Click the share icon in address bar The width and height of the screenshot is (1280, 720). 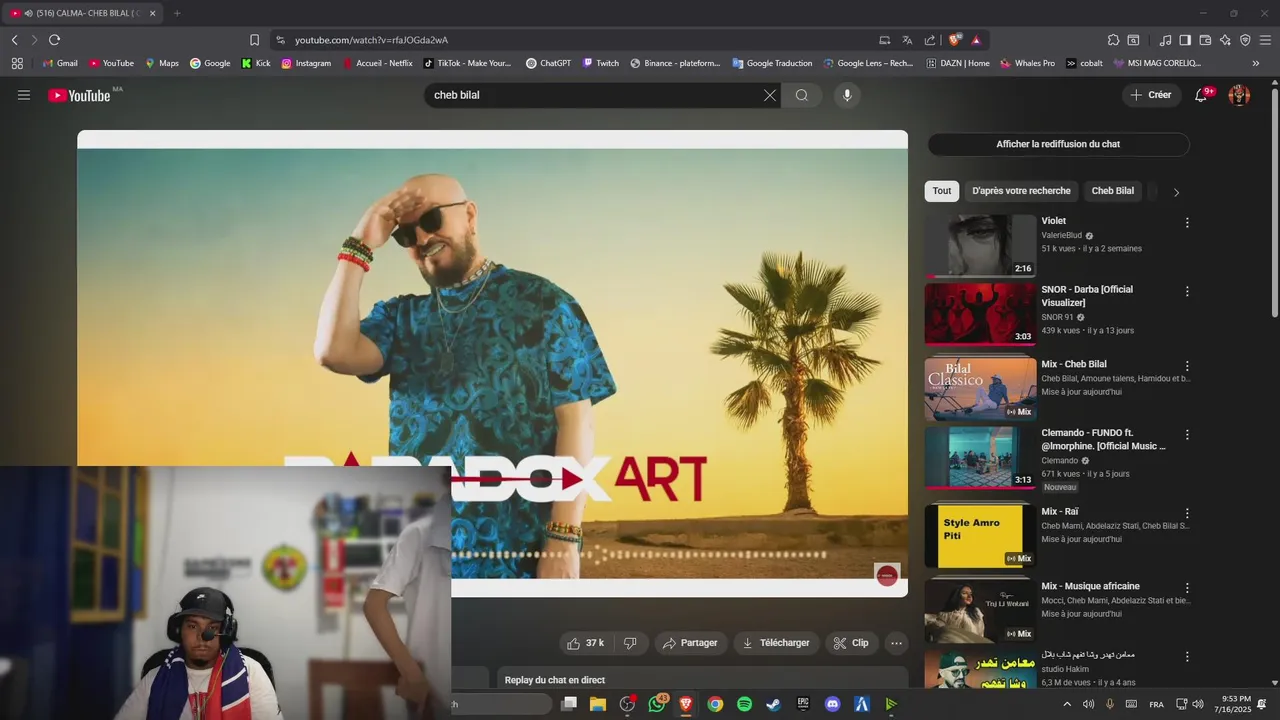pos(930,40)
